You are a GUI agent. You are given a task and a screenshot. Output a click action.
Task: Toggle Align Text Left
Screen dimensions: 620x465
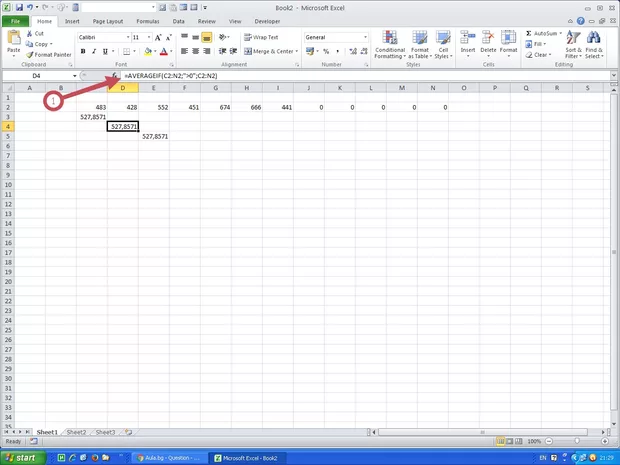184,51
